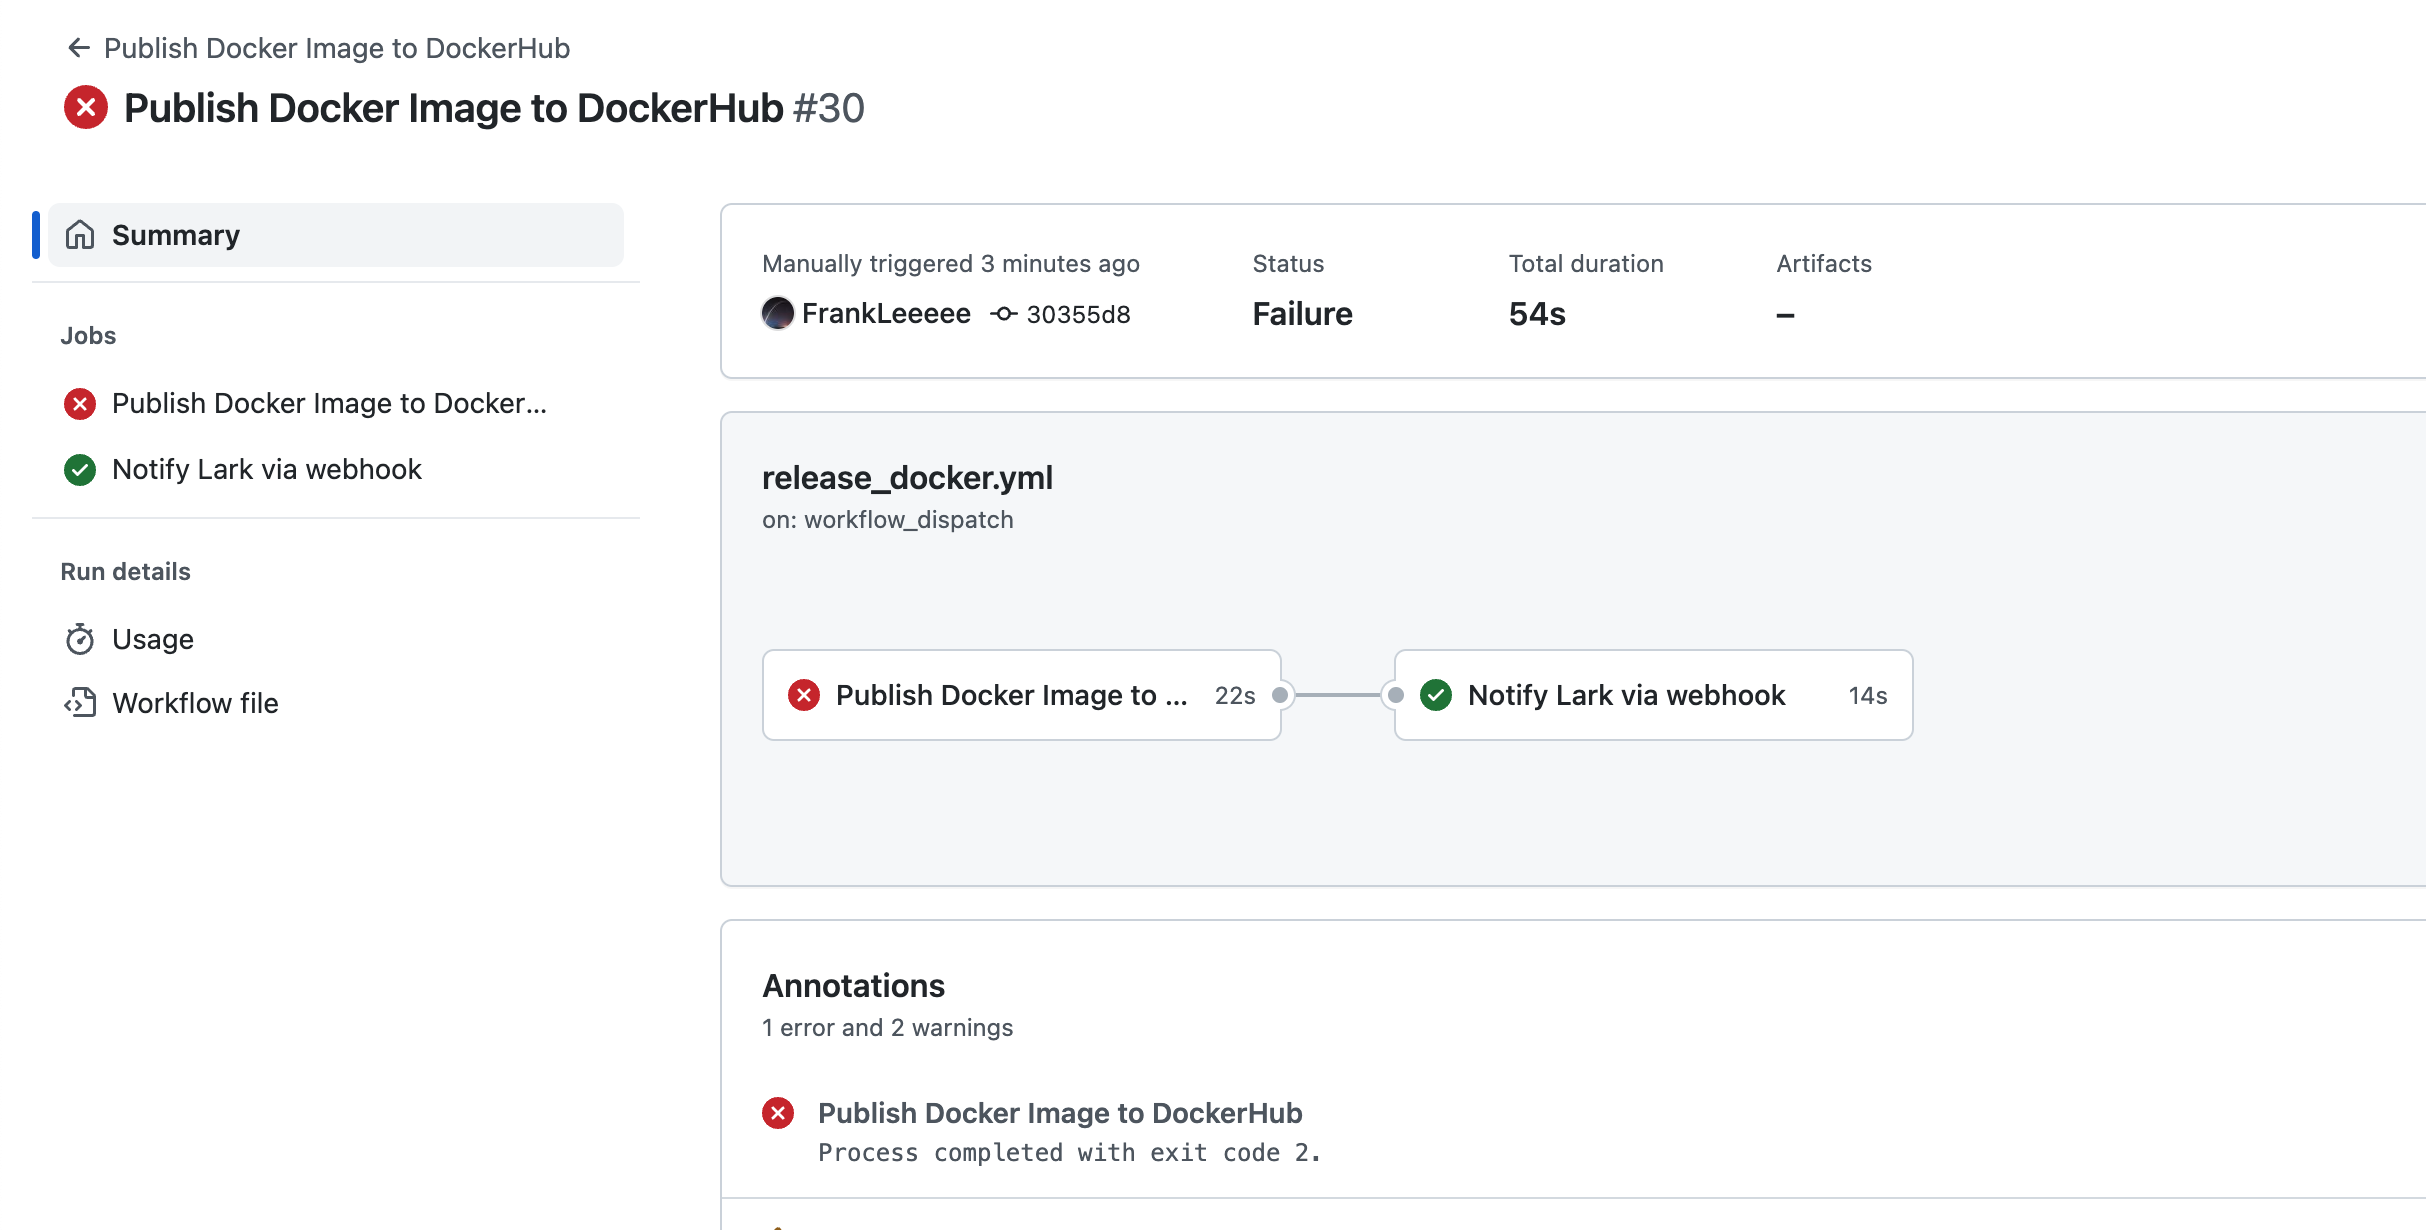Click the Artifacts label
The image size is (2426, 1230).
coord(1824,264)
